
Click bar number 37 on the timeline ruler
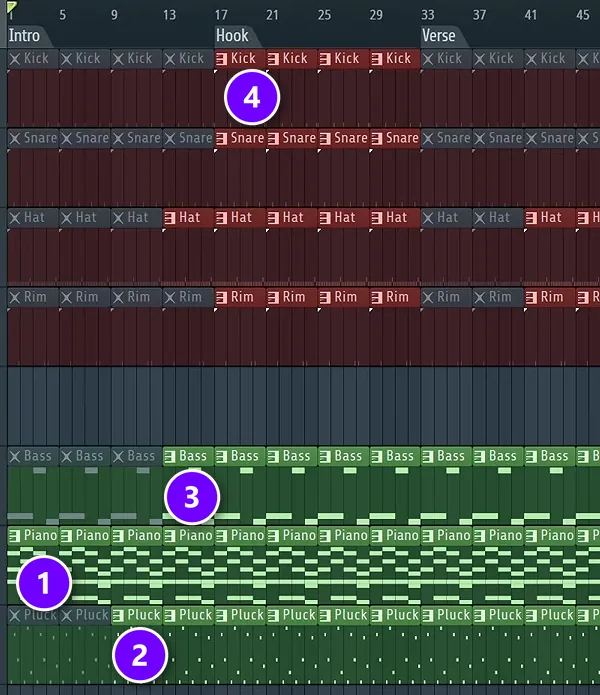click(x=479, y=15)
